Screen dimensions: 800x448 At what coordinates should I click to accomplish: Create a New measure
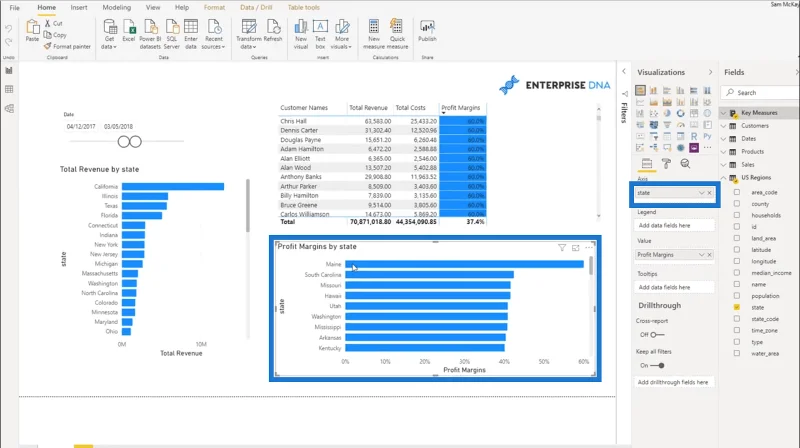pos(373,34)
